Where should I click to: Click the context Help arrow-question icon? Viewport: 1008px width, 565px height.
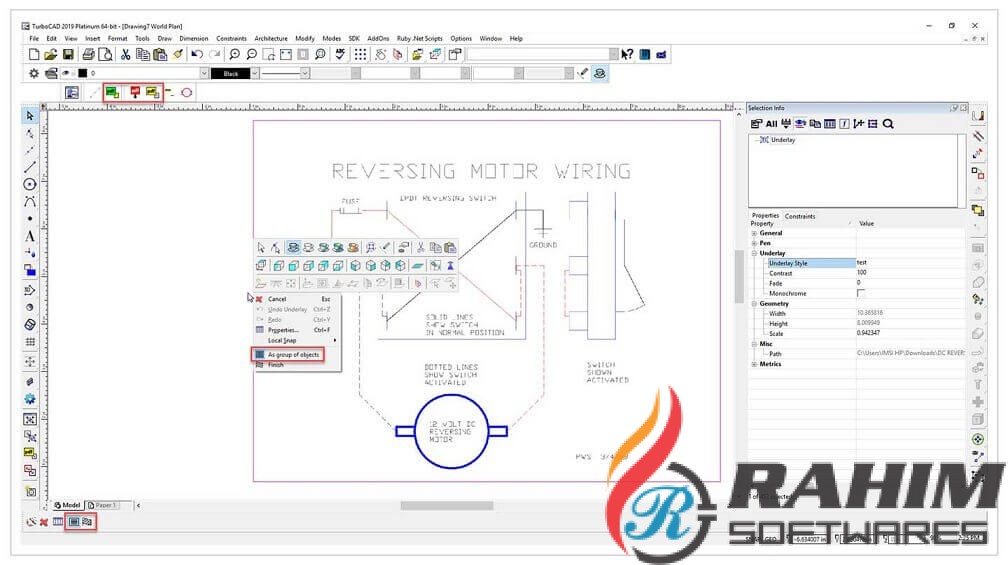point(627,55)
